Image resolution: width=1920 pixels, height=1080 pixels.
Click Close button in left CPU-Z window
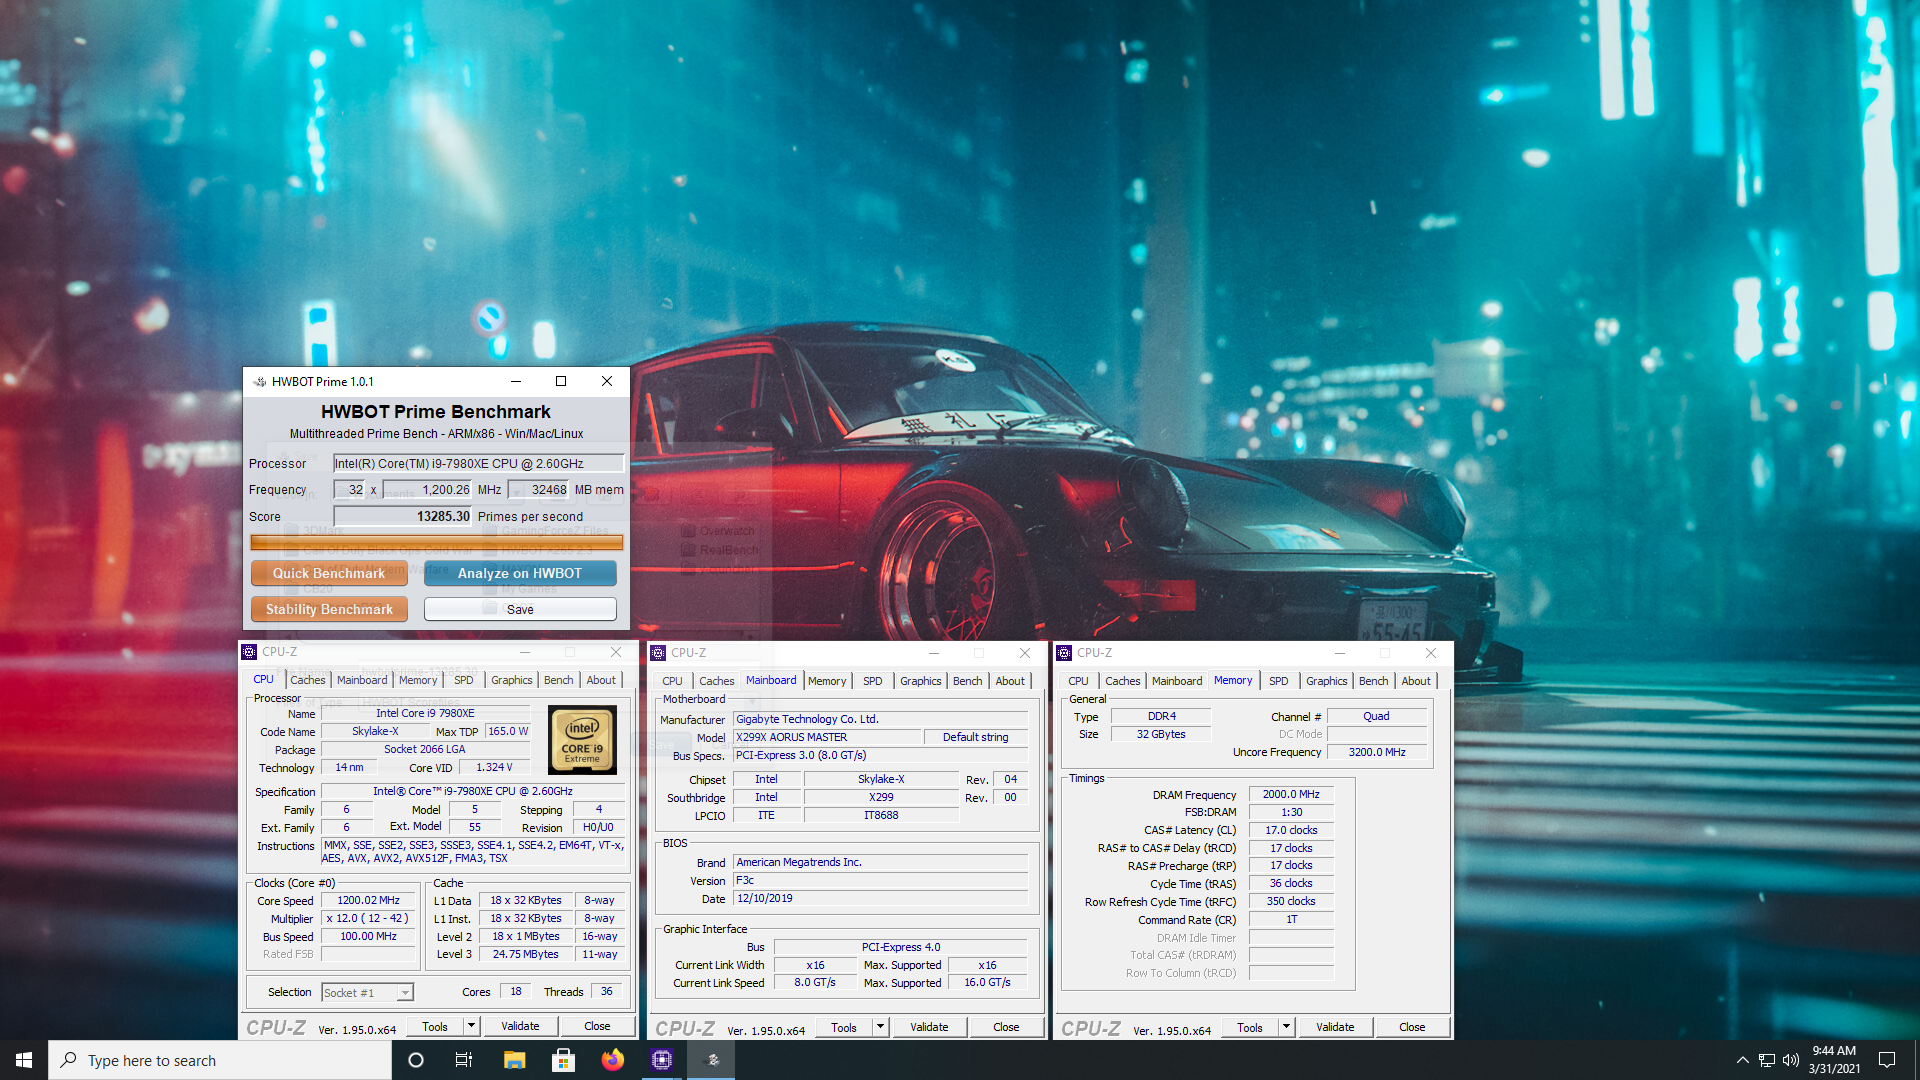597,1026
